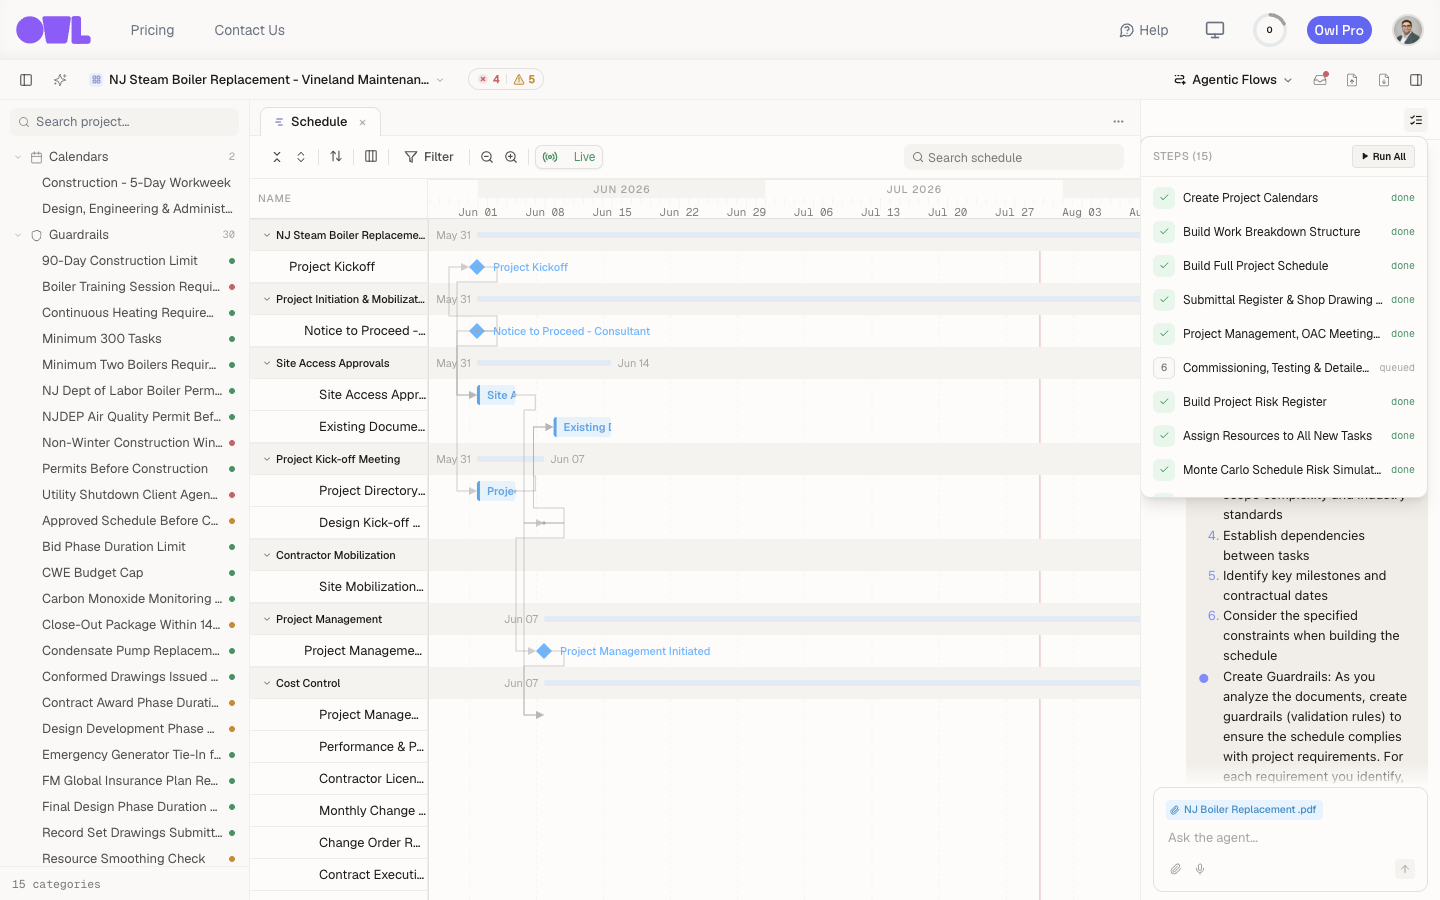Expand all schedule rows icon

(301, 157)
